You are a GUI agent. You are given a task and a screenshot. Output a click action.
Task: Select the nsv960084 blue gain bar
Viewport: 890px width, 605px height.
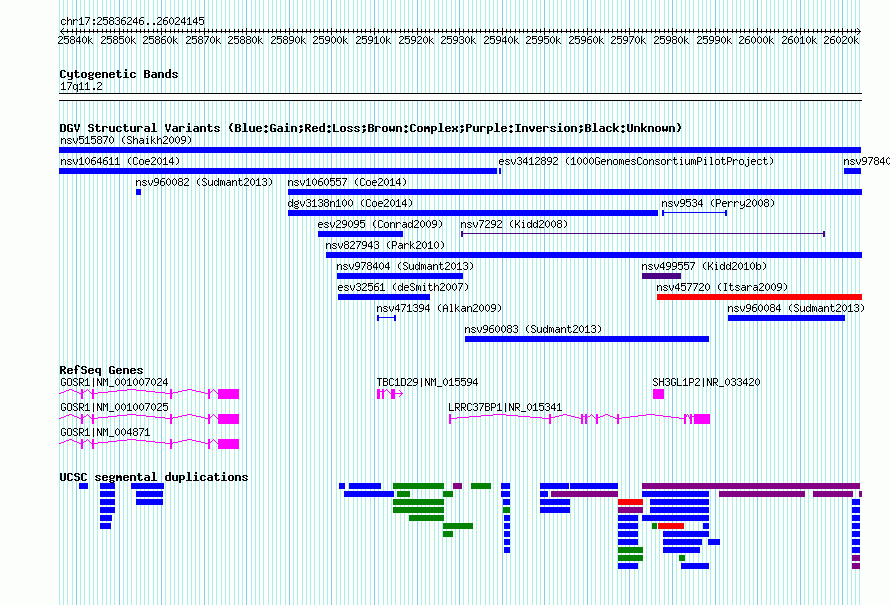click(786, 318)
